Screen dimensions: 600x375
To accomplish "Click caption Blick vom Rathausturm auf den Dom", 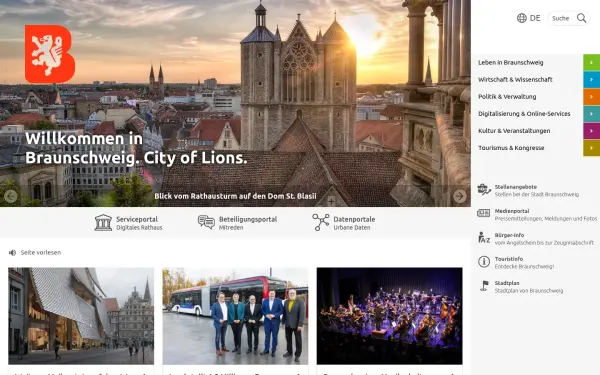I will tap(235, 196).
